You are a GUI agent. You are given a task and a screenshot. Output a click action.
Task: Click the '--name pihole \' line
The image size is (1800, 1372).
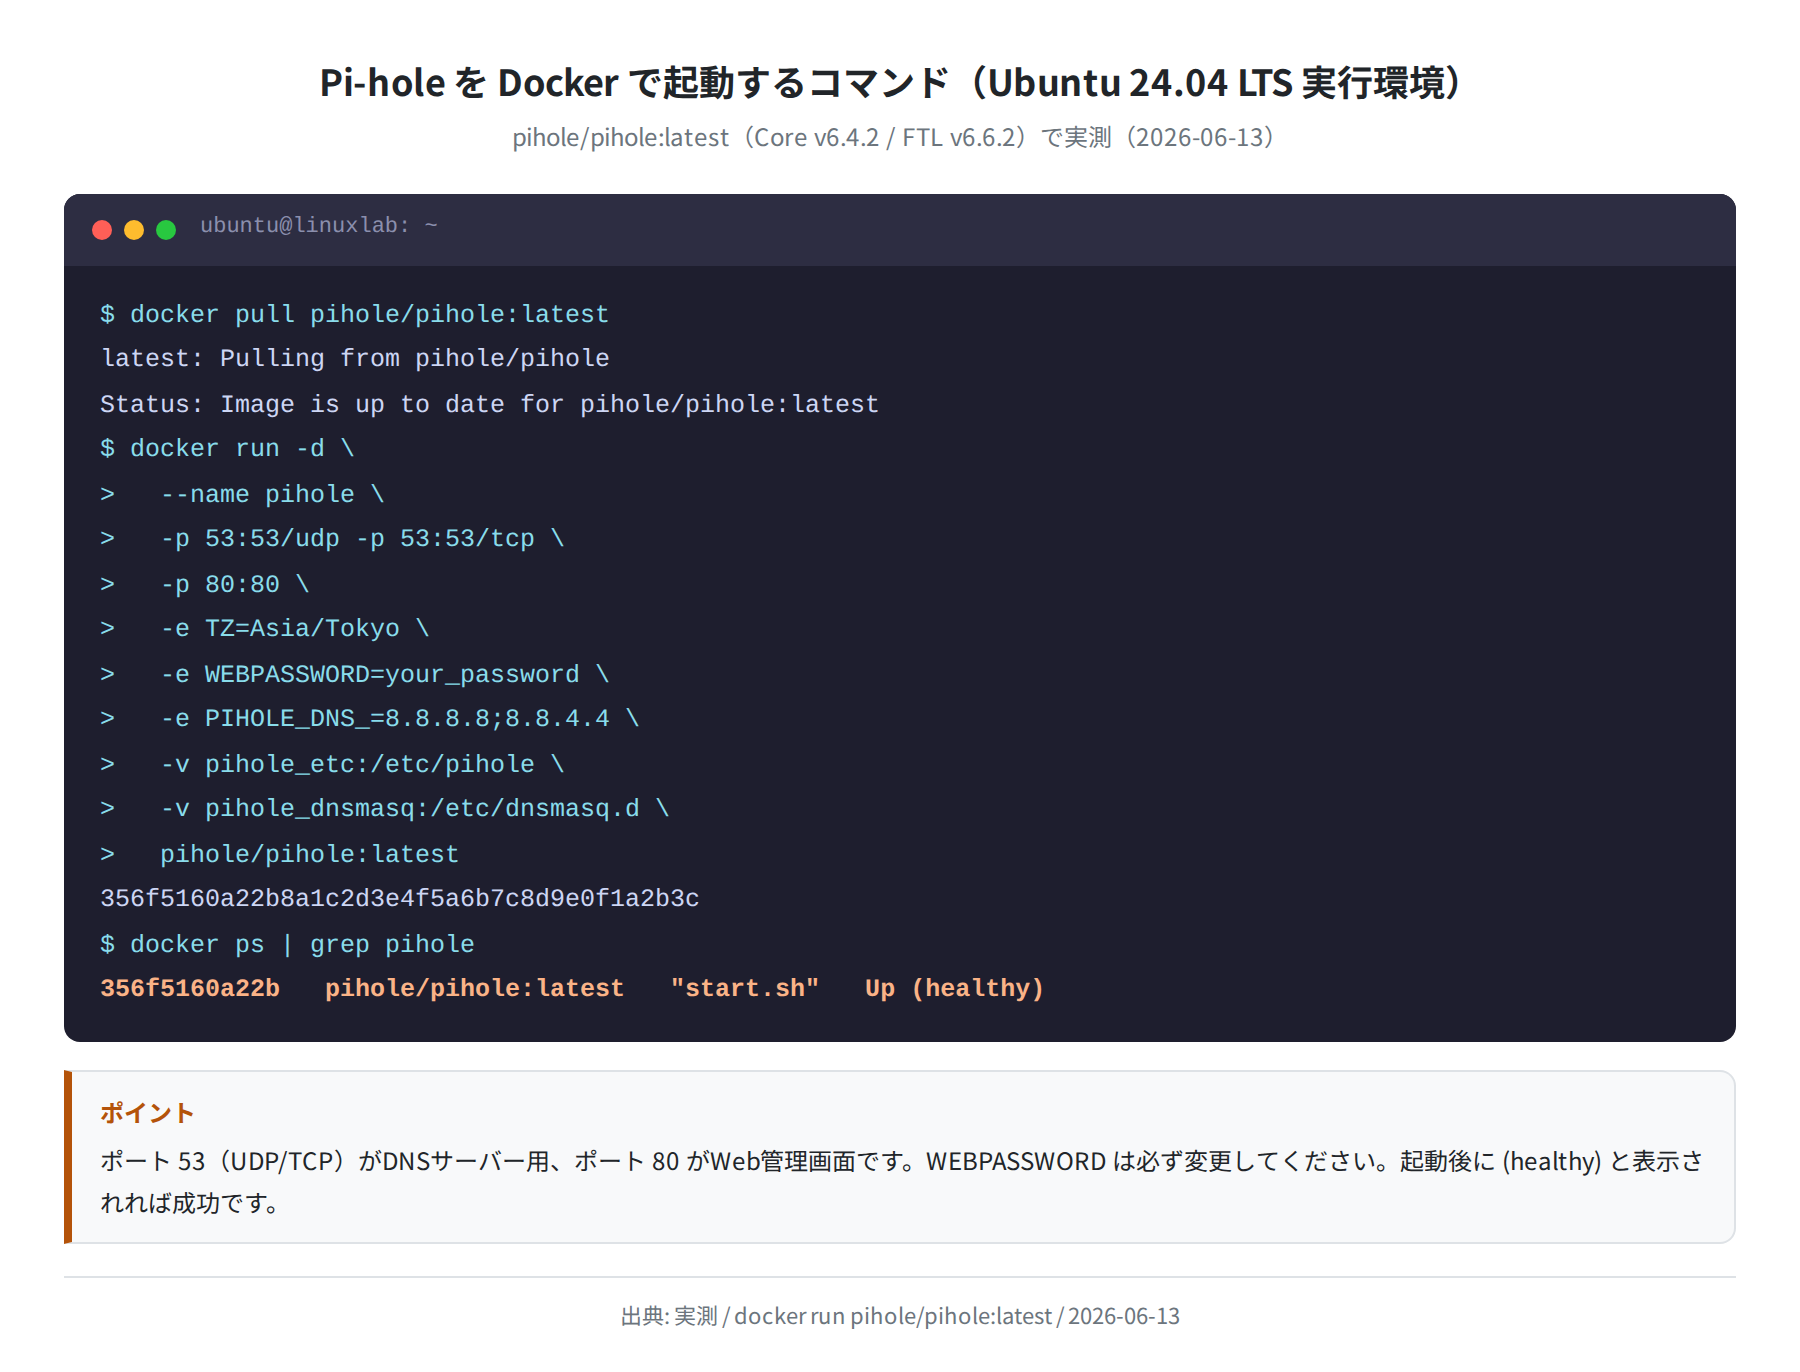point(242,494)
